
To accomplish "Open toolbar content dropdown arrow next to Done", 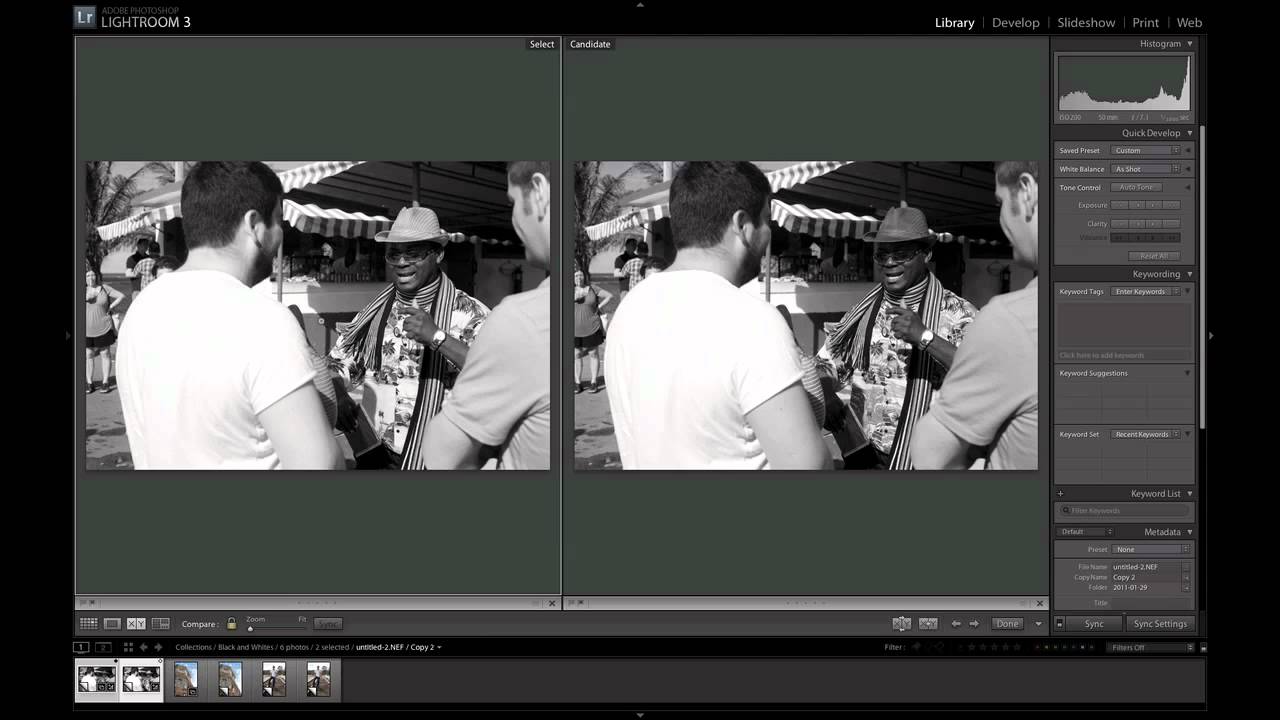I will click(x=1038, y=624).
